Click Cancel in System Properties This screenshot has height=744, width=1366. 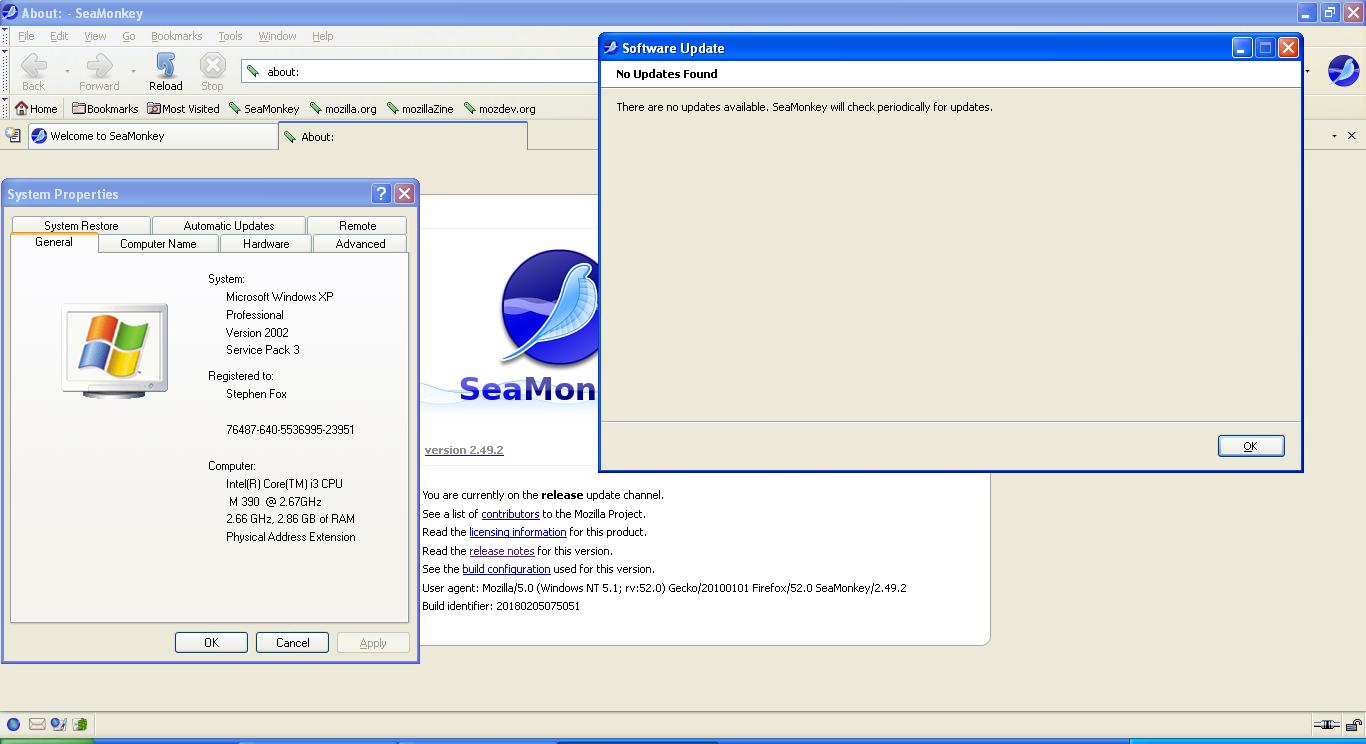point(292,643)
